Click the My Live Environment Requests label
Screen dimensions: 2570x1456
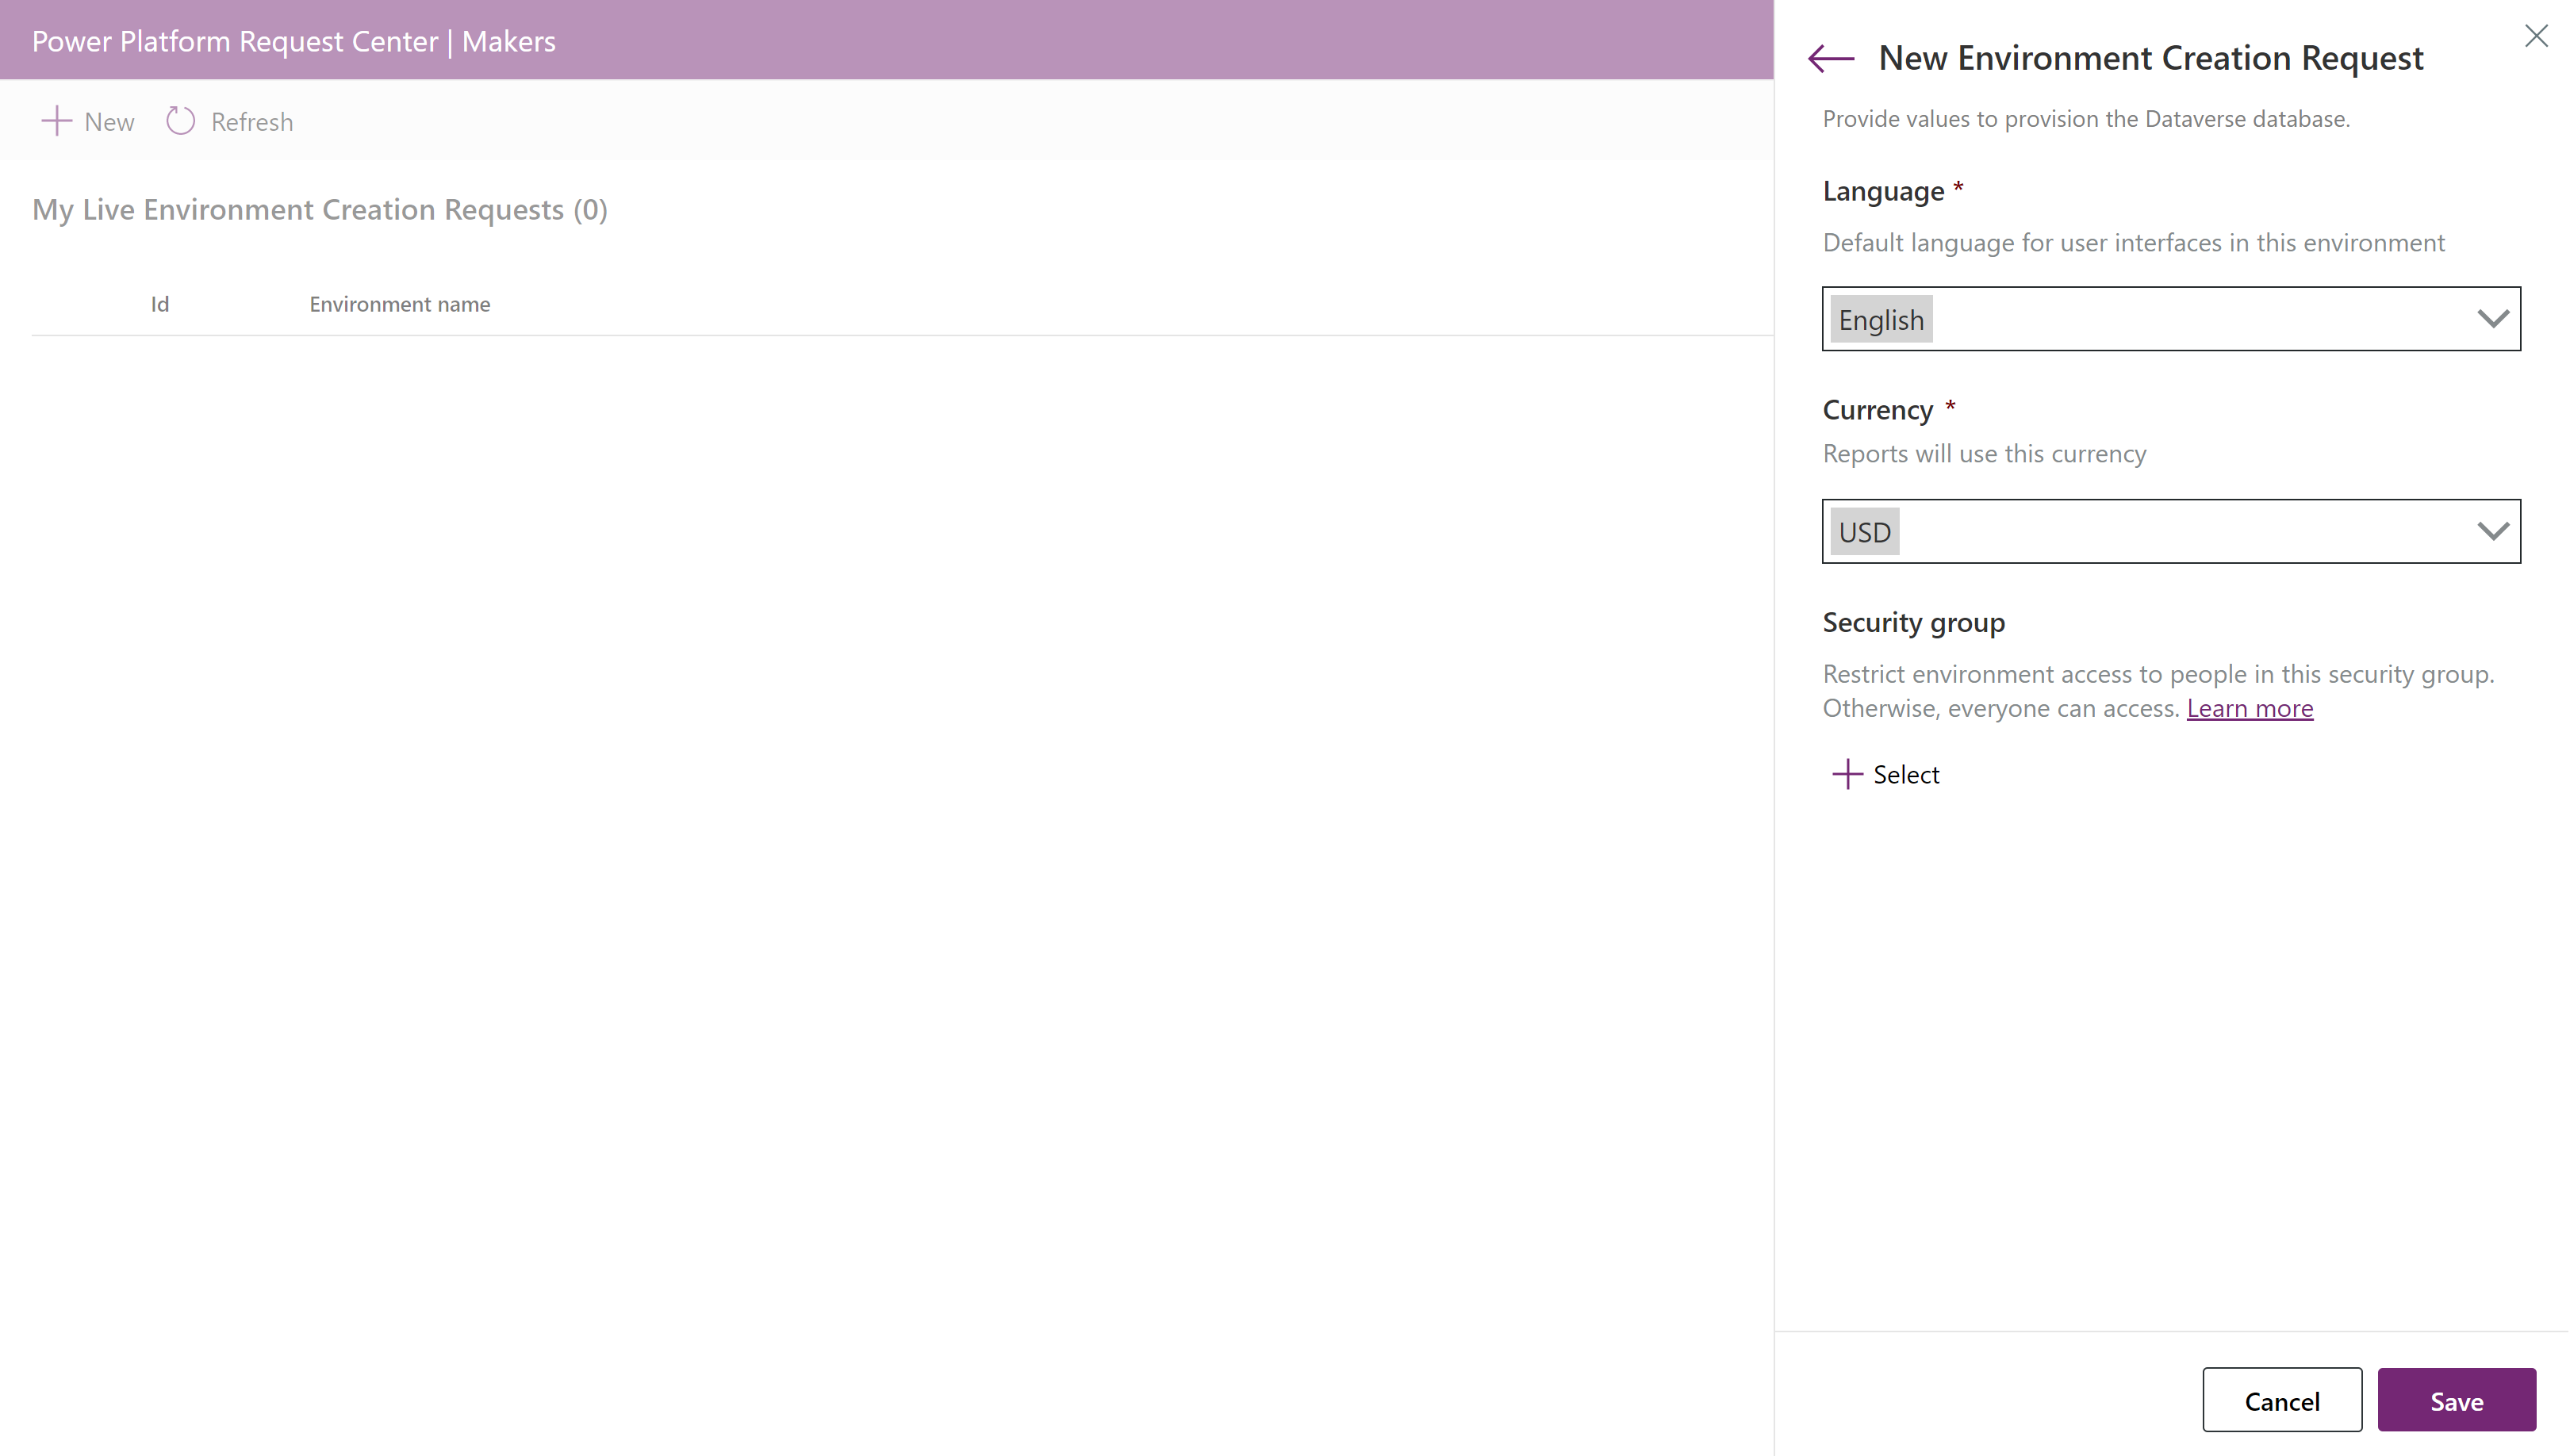tap(320, 209)
